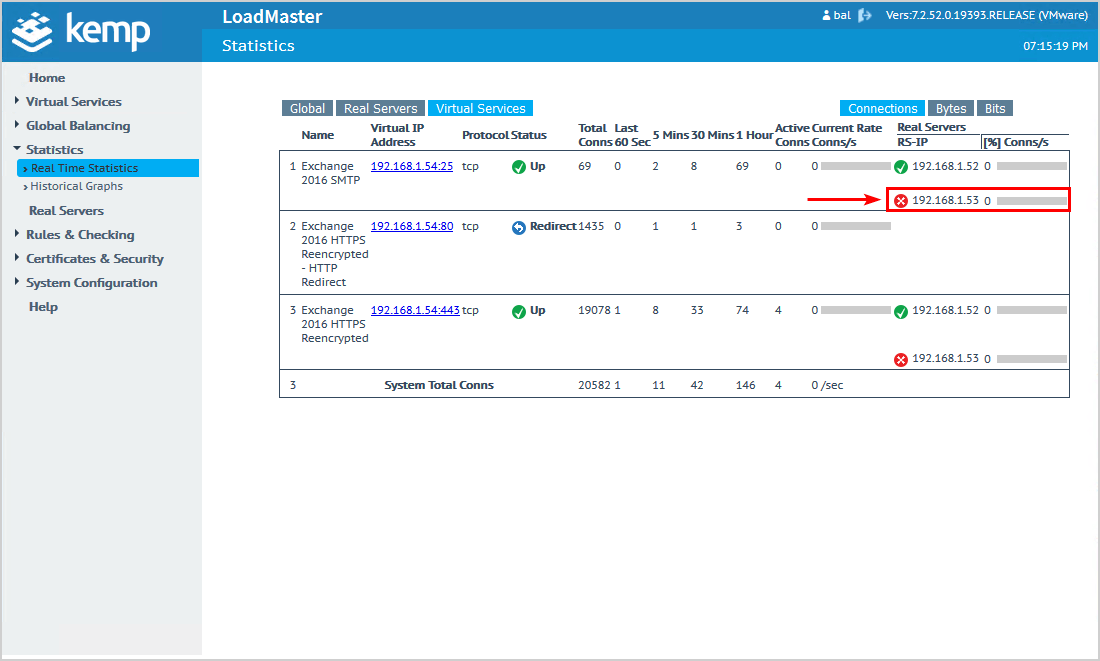Open virtual service link 192.168.1.54:80

tap(412, 227)
